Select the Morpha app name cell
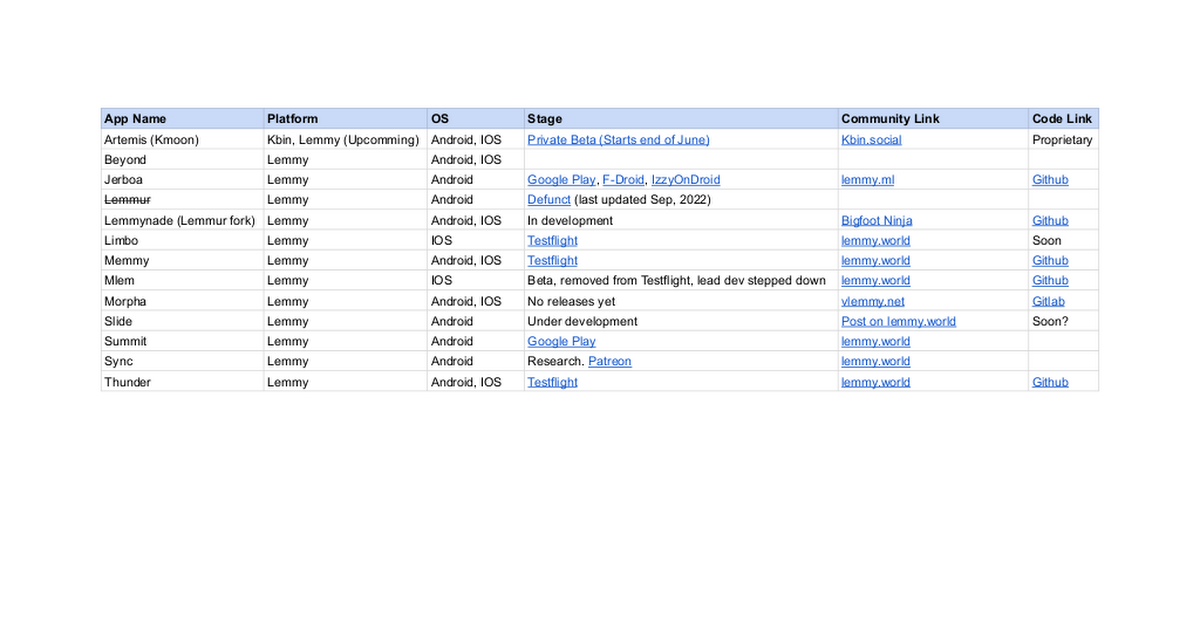This screenshot has height=630, width=1200. [x=183, y=301]
